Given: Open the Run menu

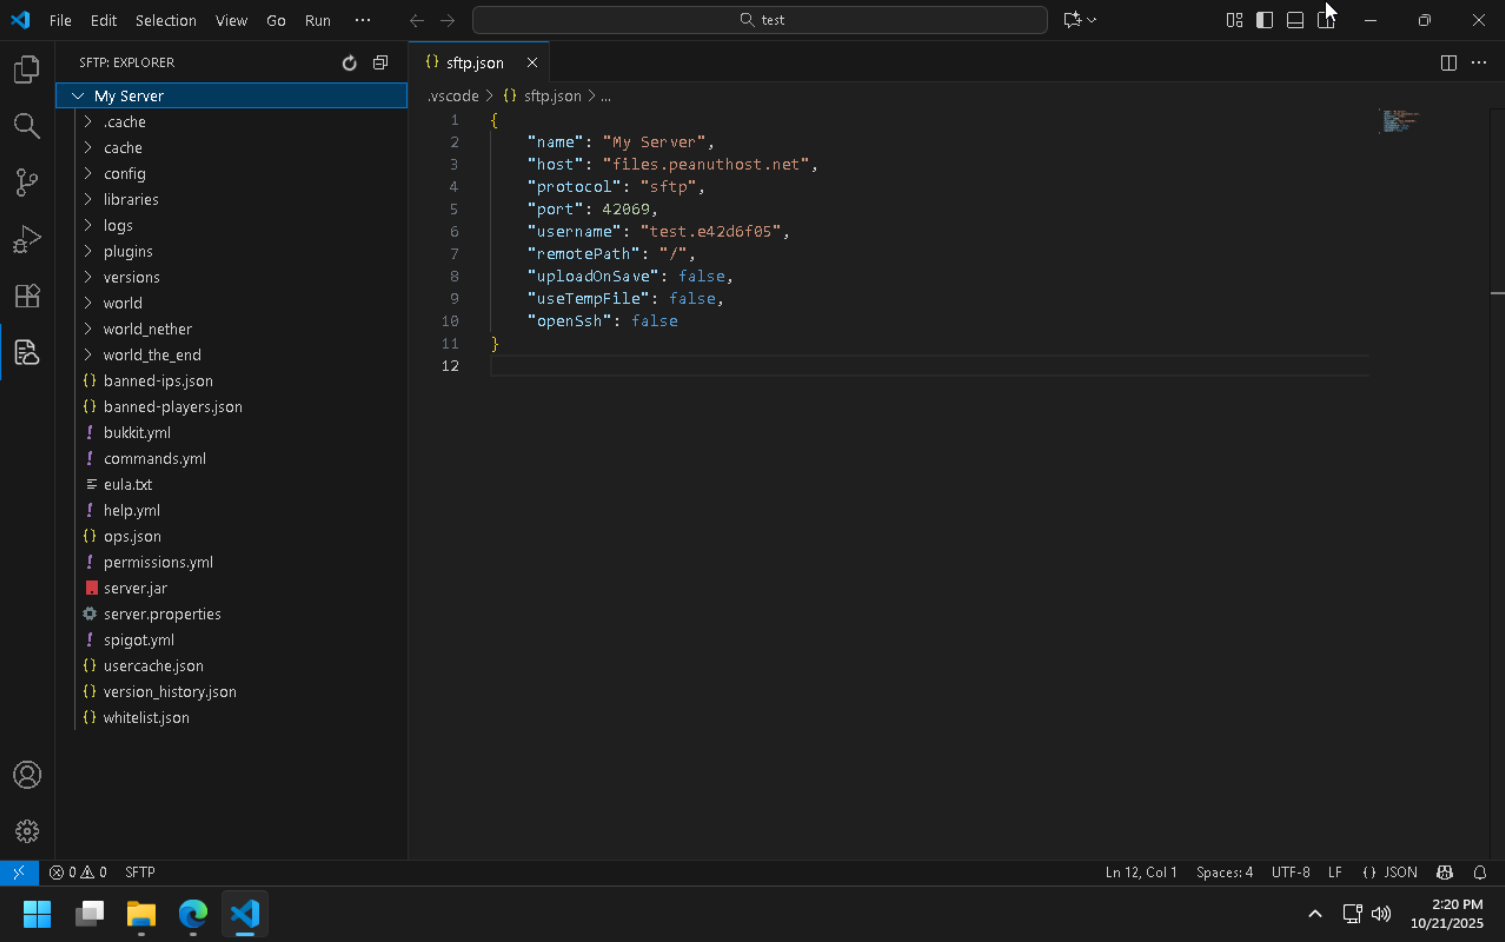Looking at the screenshot, I should [317, 20].
